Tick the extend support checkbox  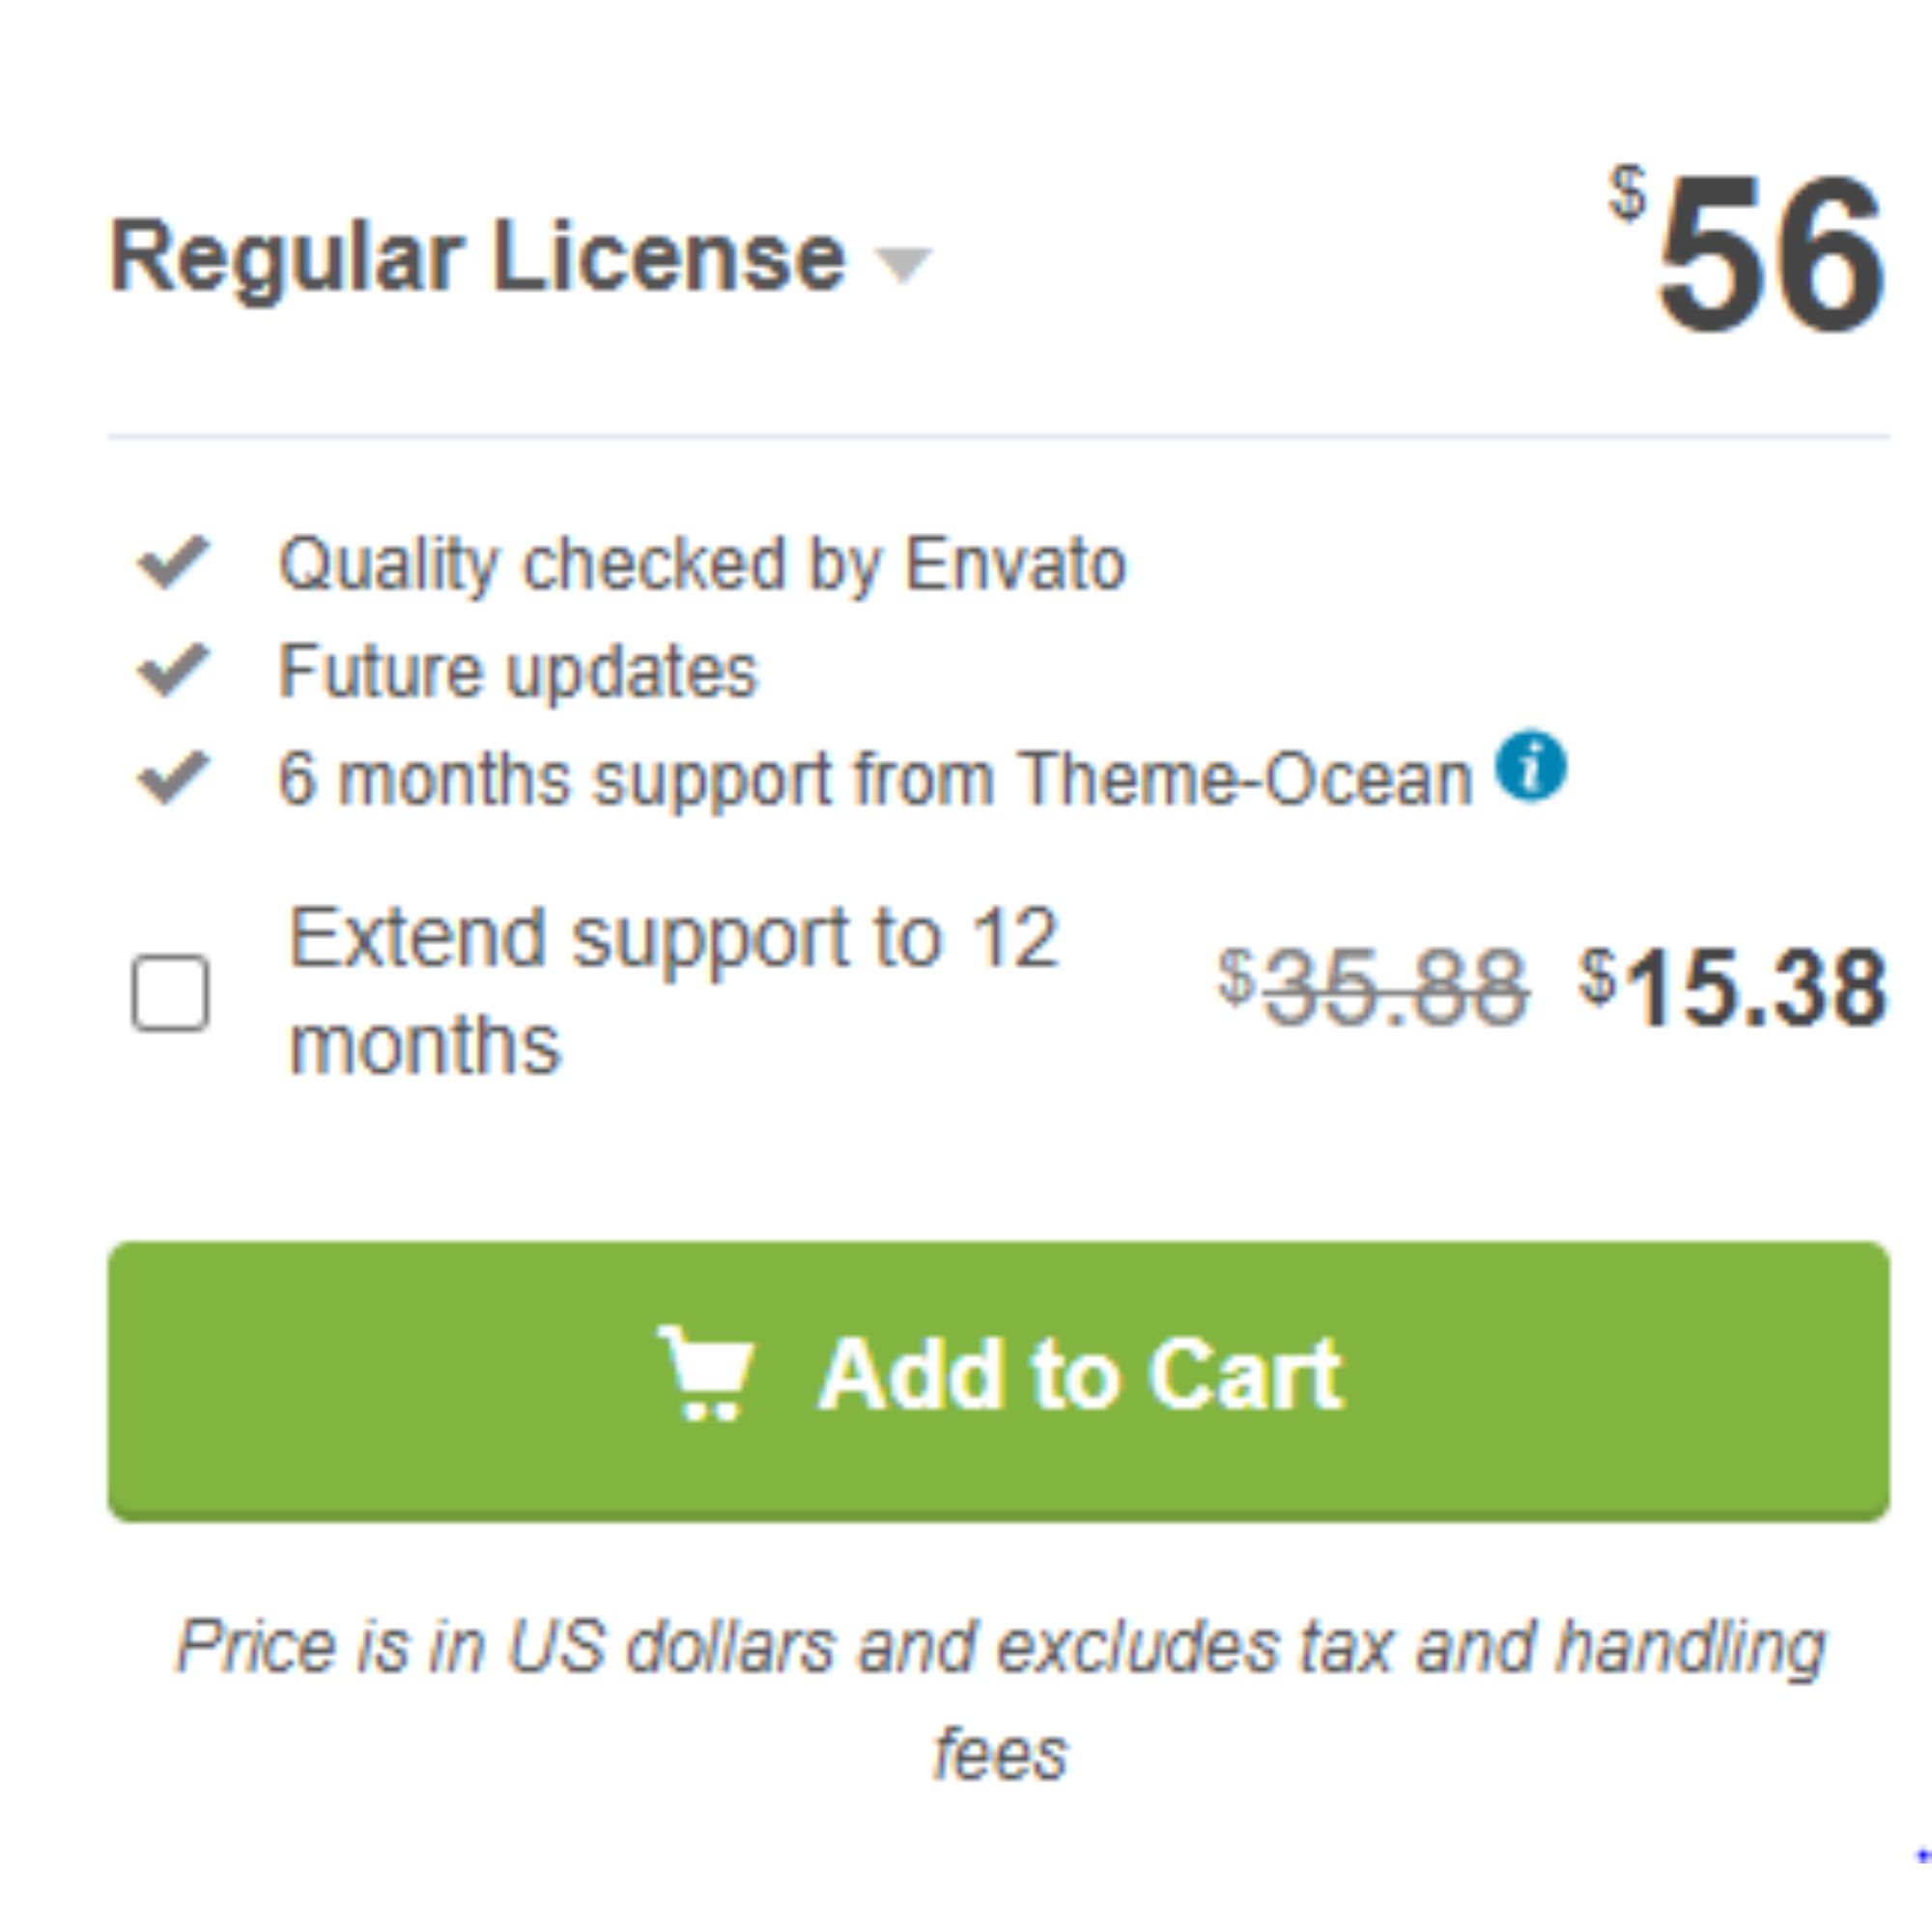[171, 992]
